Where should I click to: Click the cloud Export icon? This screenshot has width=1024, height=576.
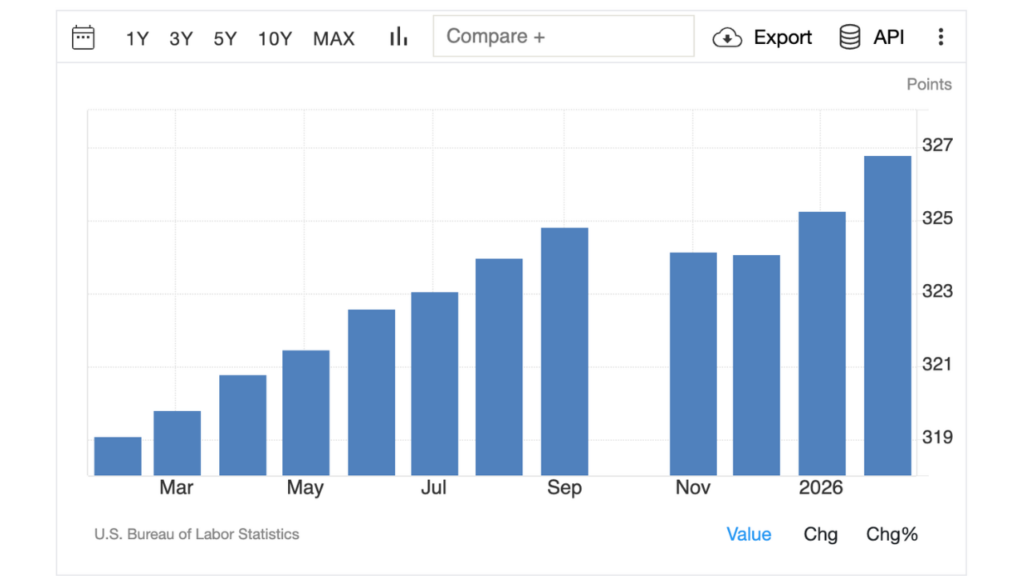[727, 37]
